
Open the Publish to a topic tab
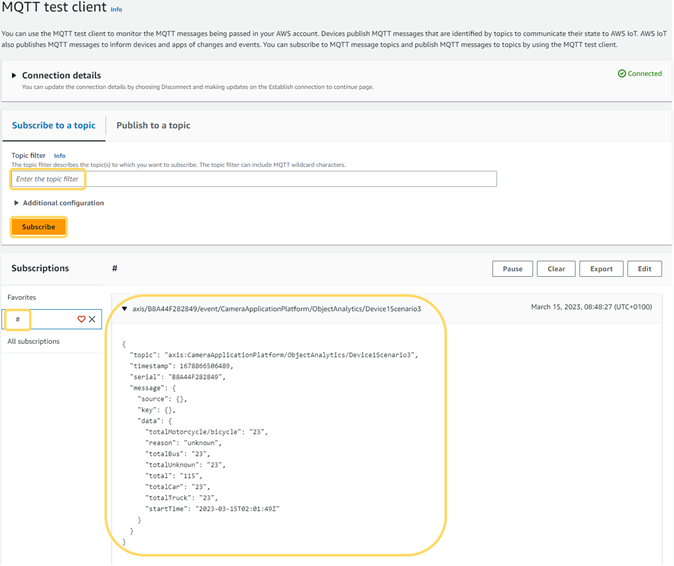153,125
